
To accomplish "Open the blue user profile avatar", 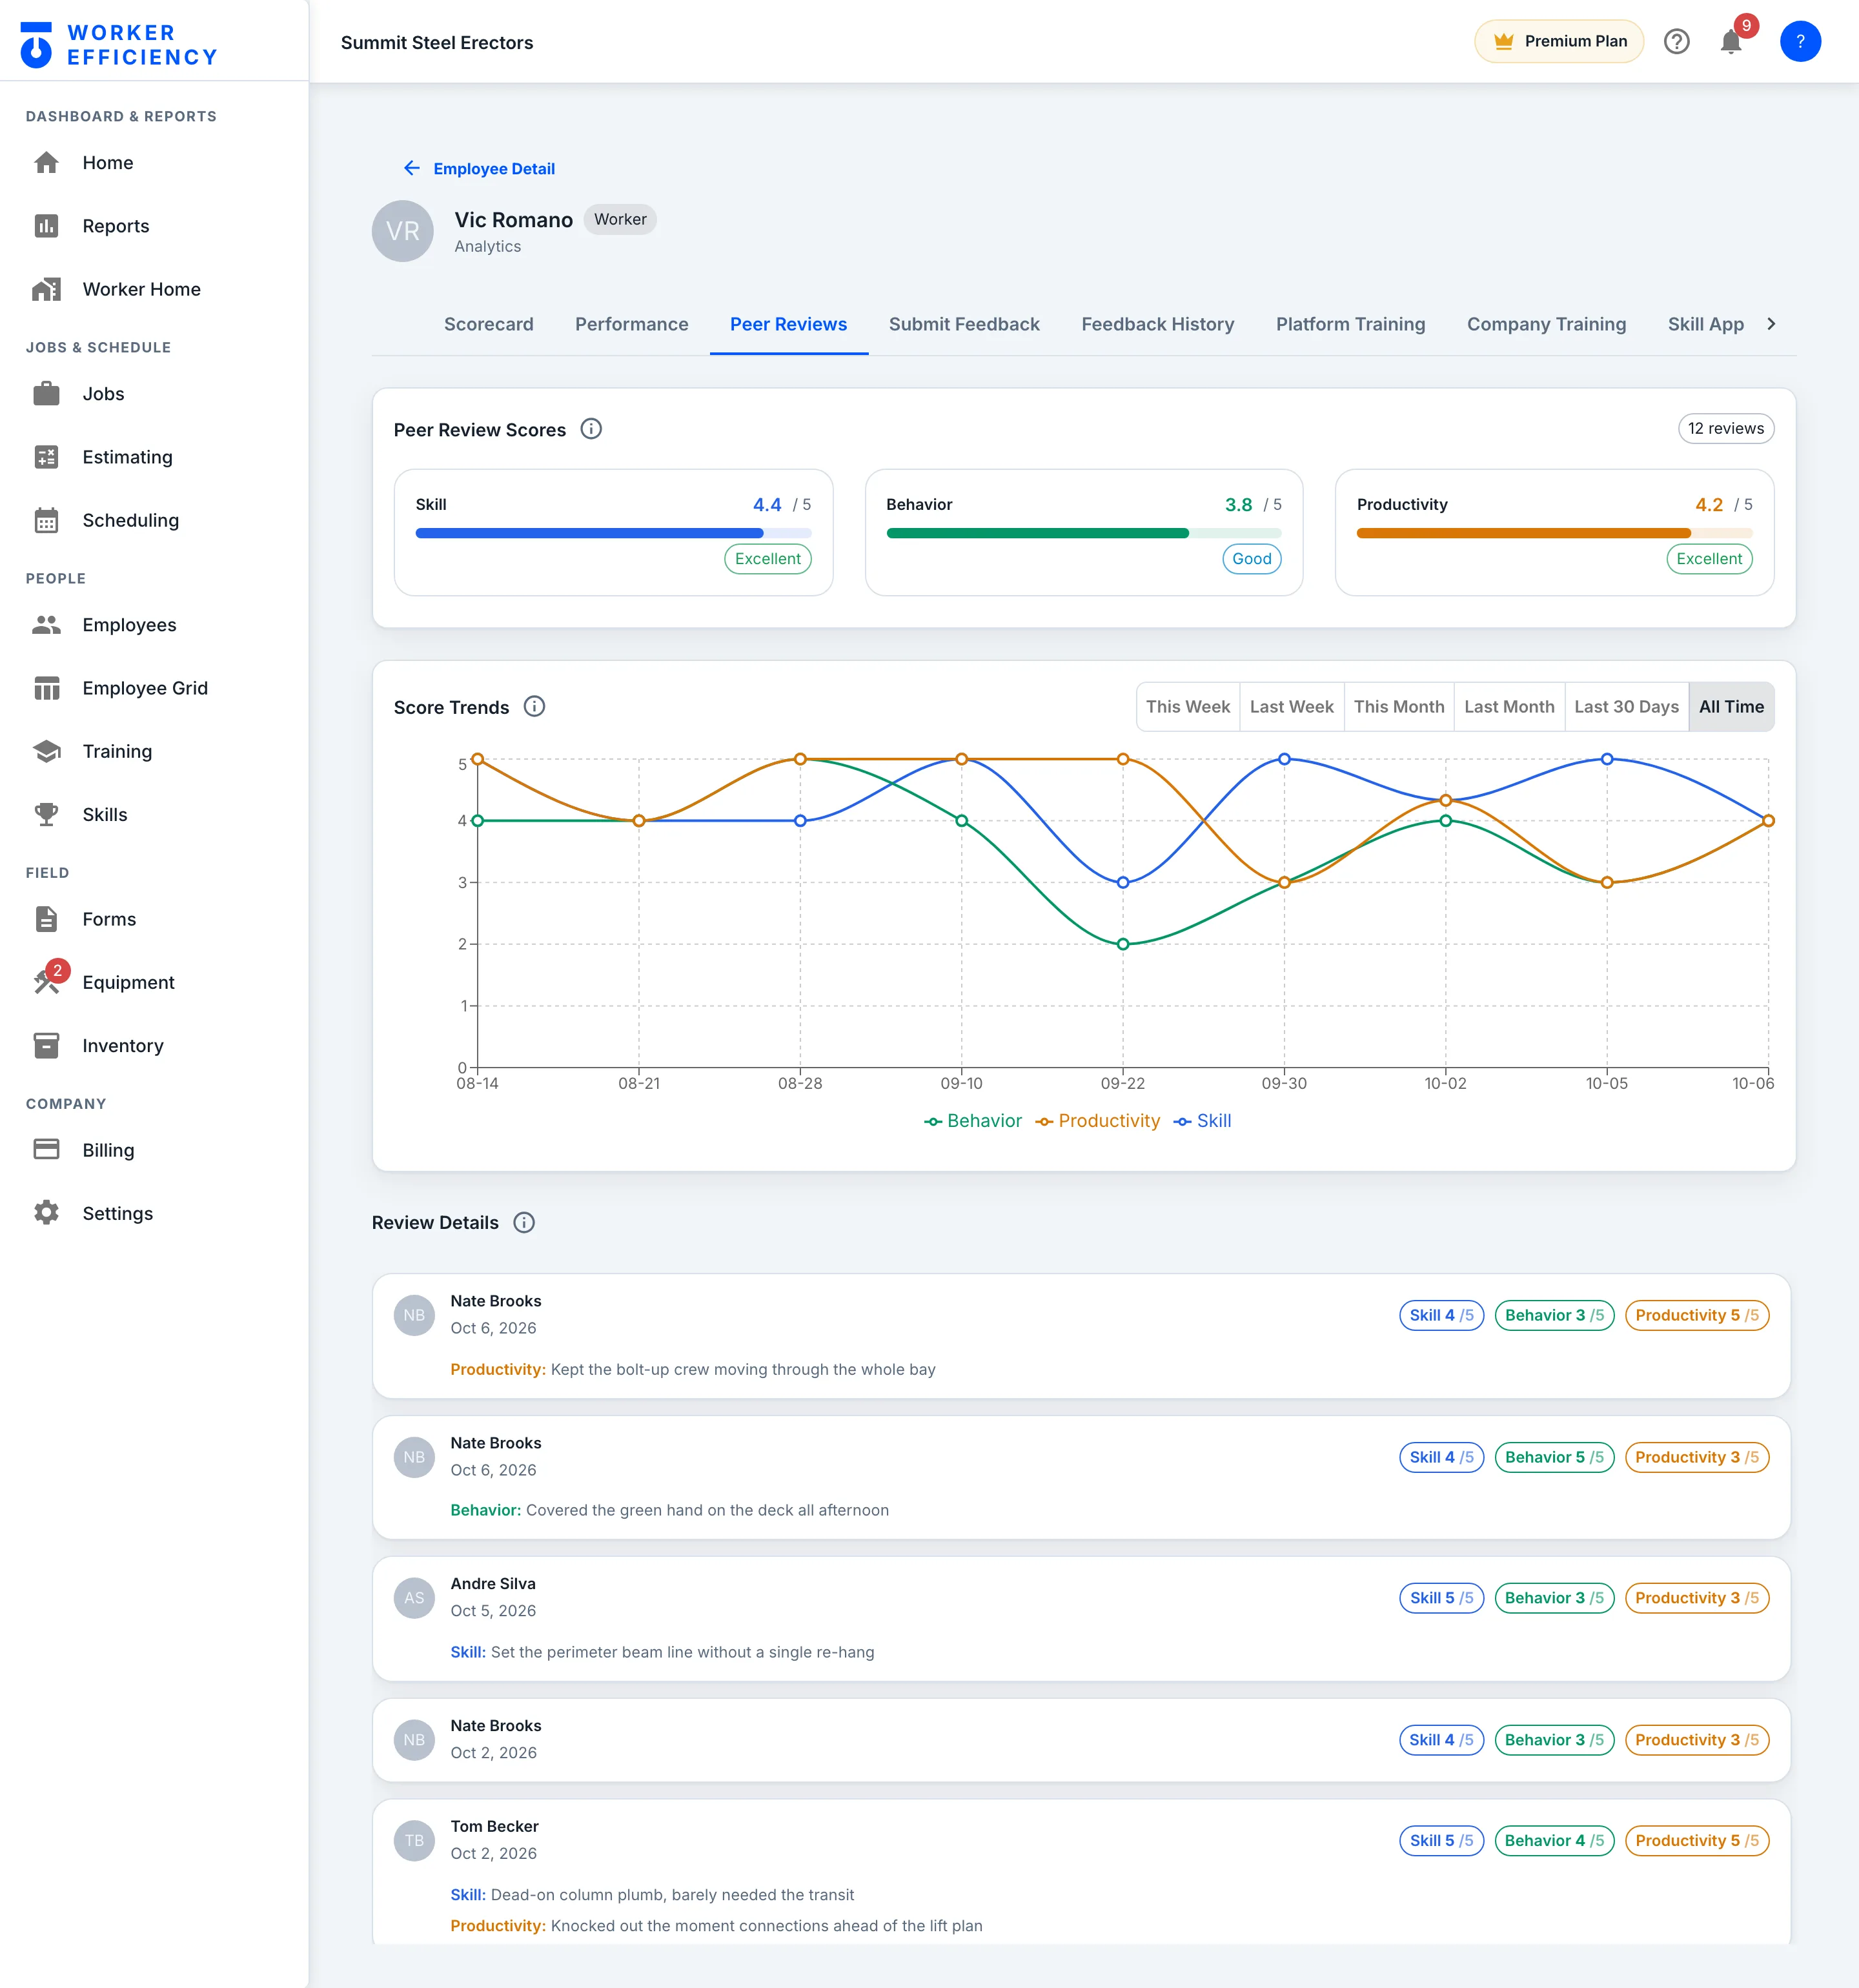I will [1800, 41].
